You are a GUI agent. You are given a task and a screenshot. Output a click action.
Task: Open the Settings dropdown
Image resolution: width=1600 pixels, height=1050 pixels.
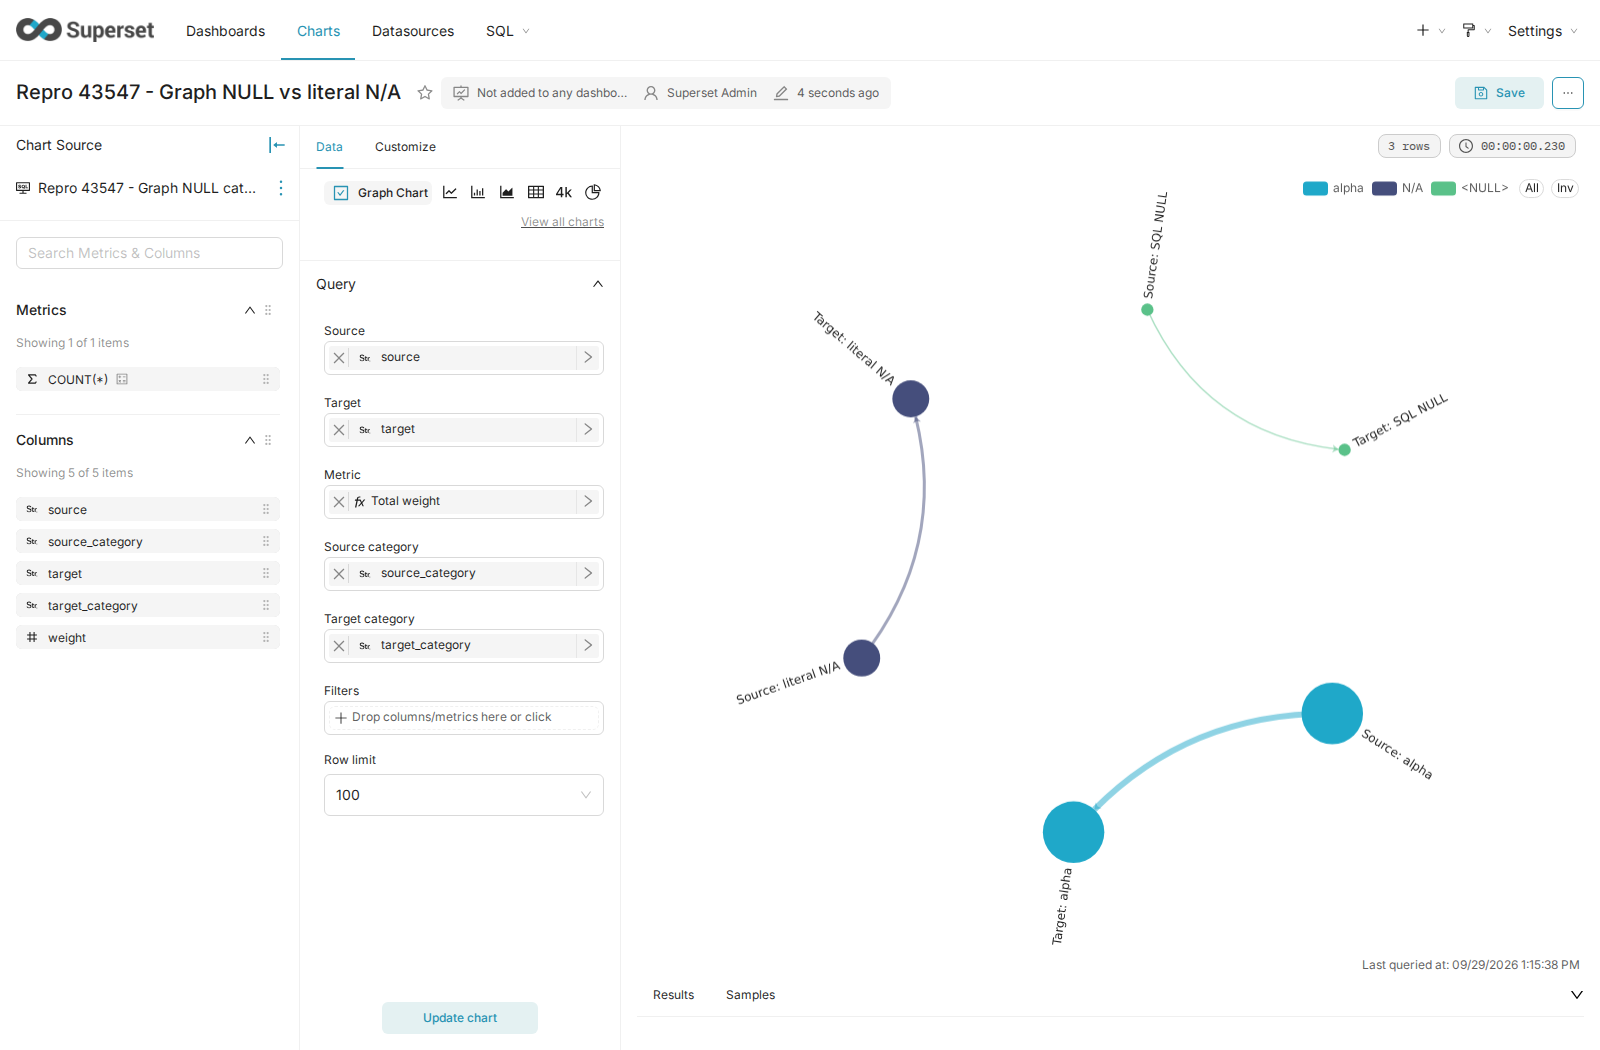pyautogui.click(x=1542, y=31)
